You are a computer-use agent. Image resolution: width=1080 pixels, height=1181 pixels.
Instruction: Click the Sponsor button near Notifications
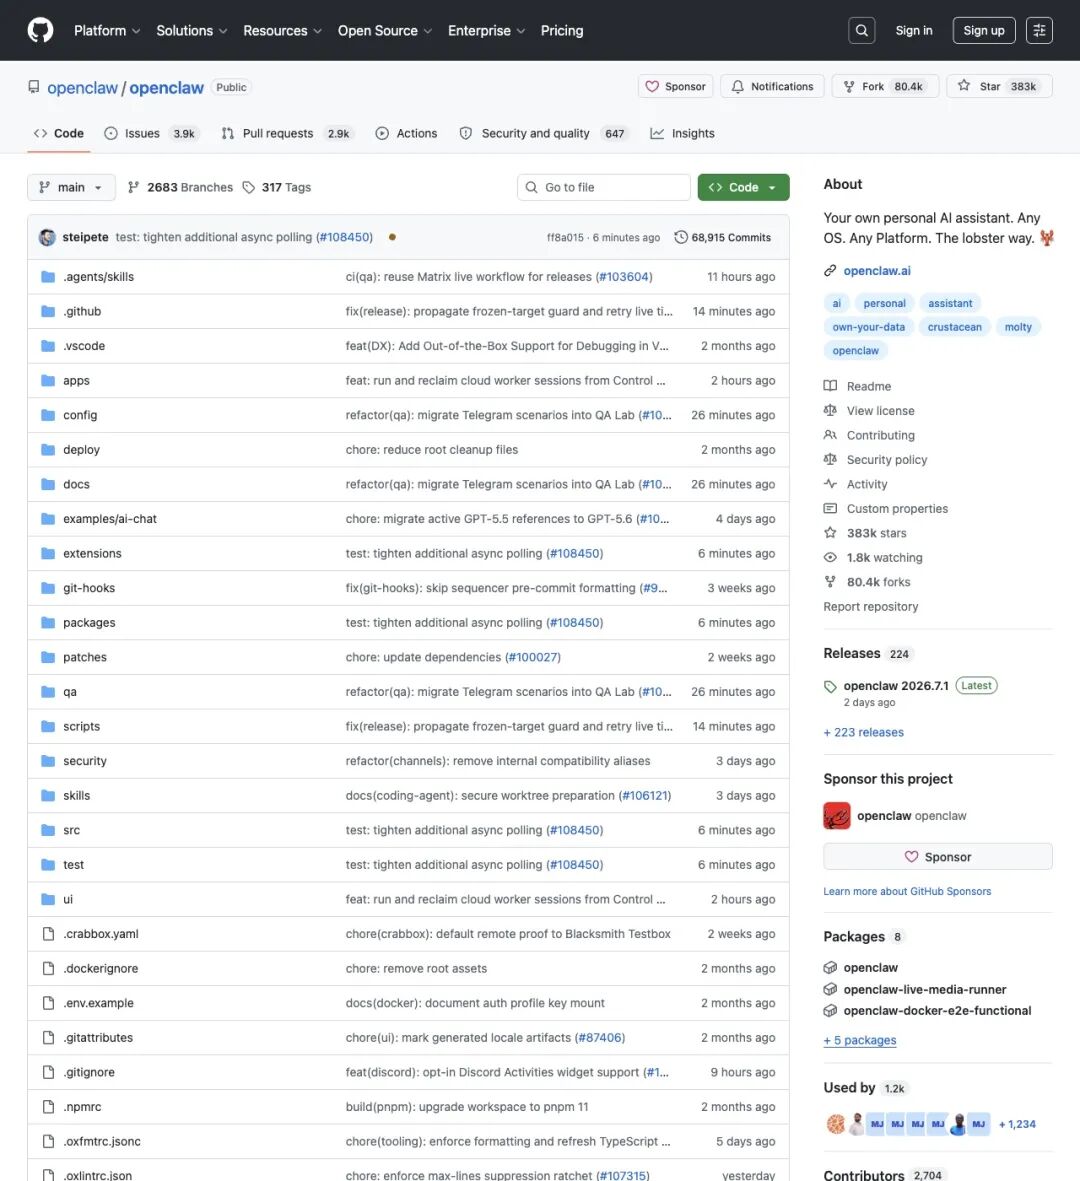click(676, 87)
